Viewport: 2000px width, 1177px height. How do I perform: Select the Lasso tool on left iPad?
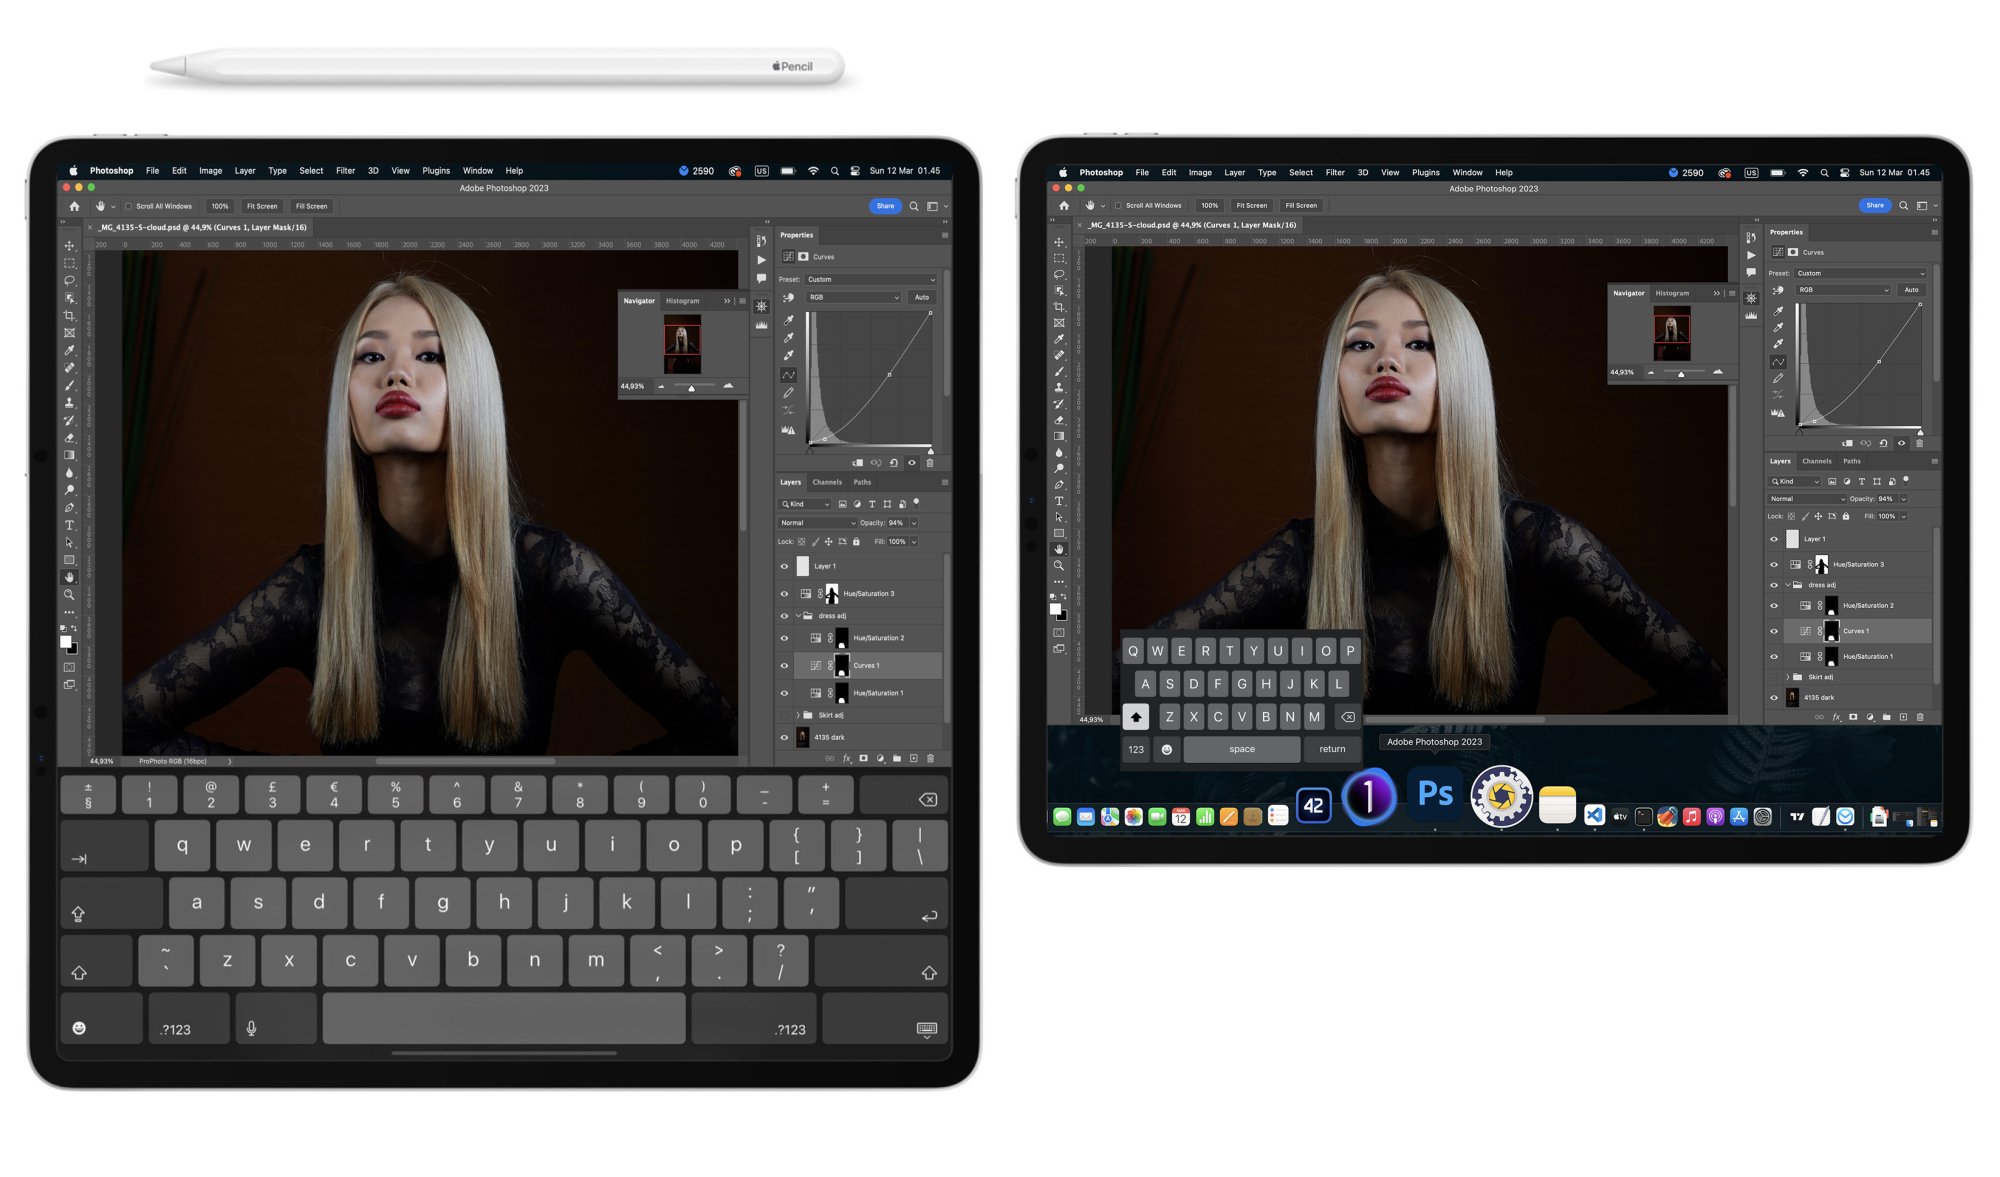point(69,281)
